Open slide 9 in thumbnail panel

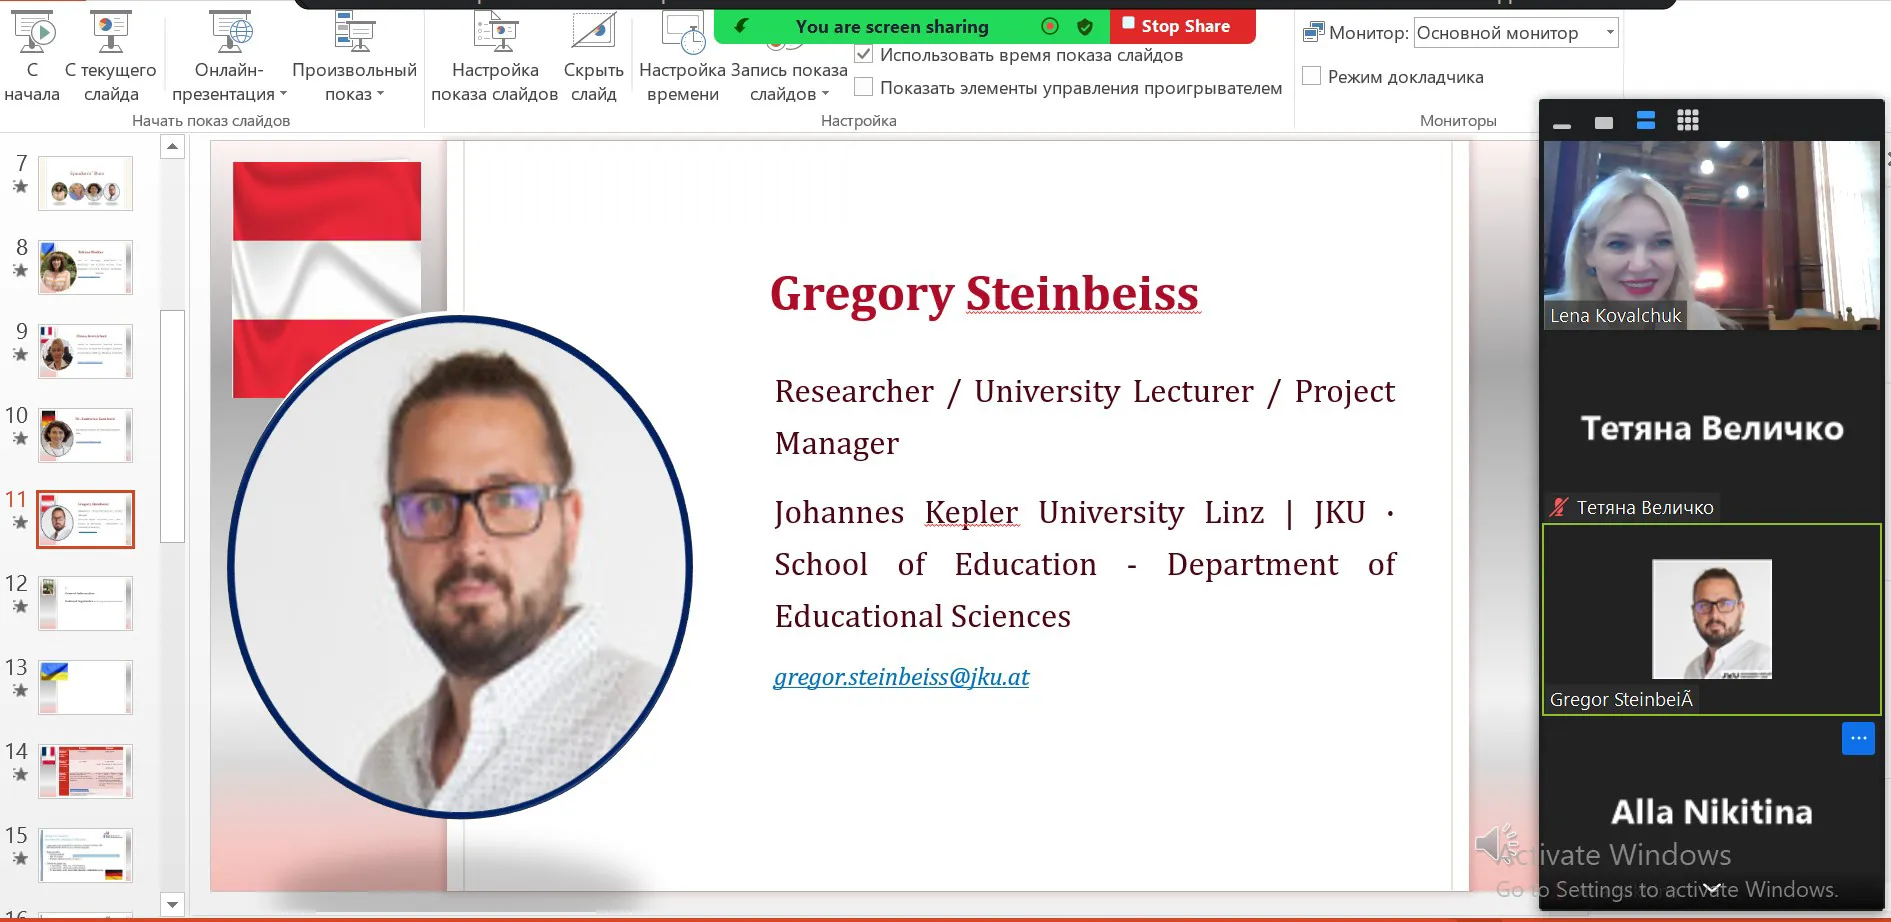(85, 351)
